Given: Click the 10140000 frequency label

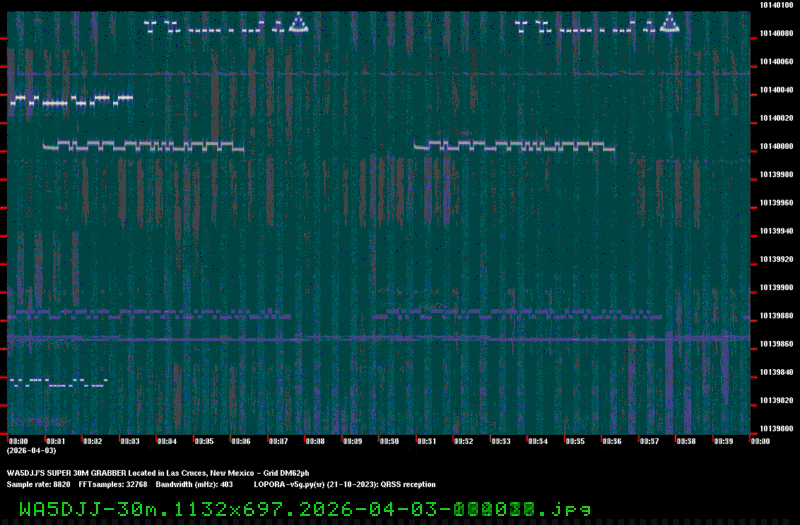Looking at the screenshot, I should [776, 146].
